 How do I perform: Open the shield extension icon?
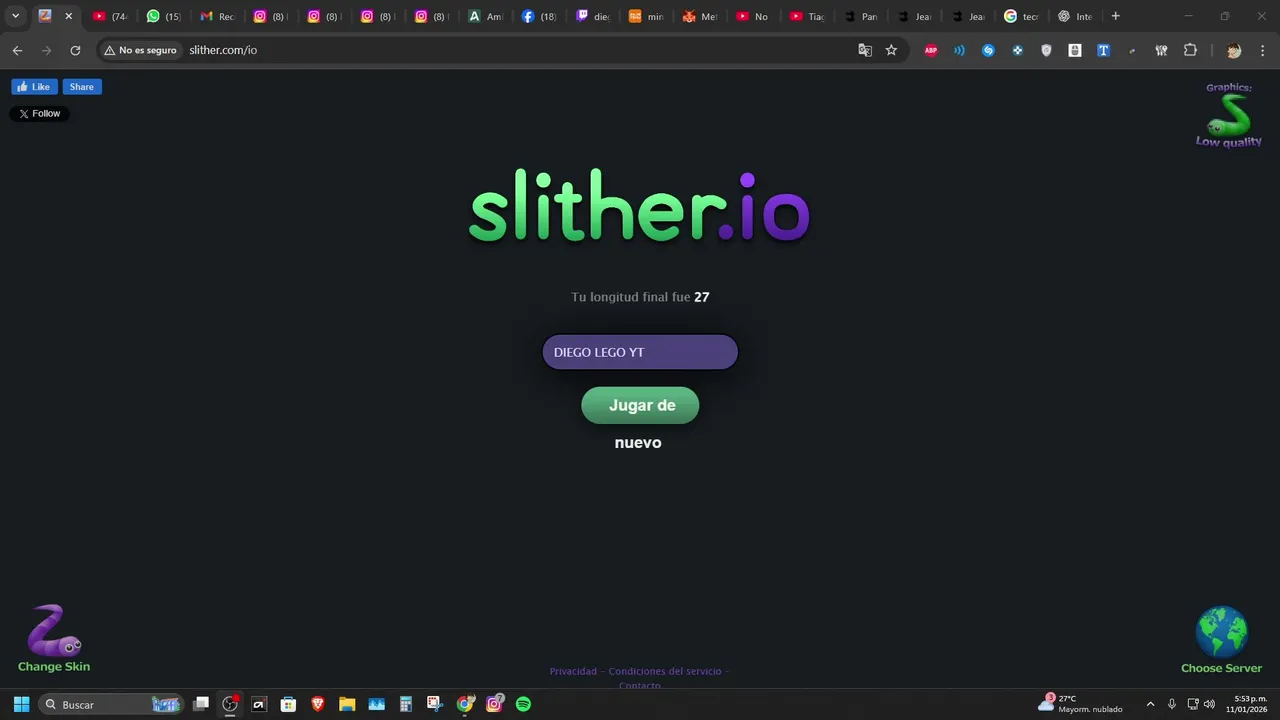pos(1047,50)
